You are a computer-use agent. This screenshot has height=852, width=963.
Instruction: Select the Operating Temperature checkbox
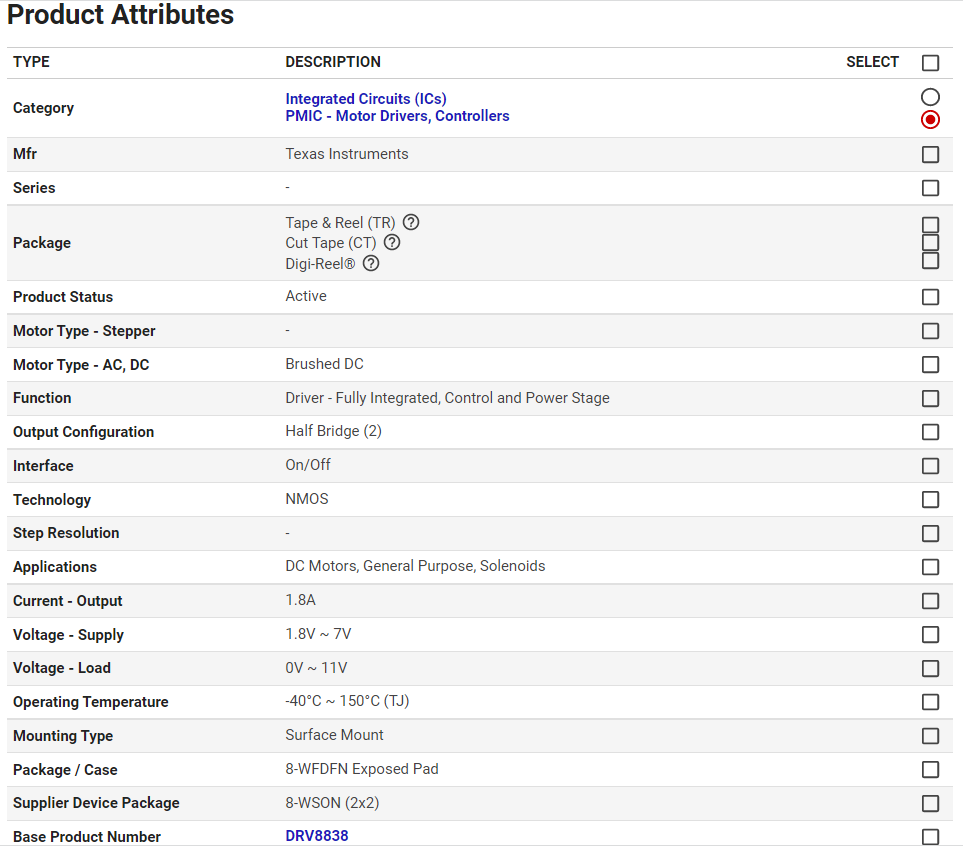coord(930,702)
